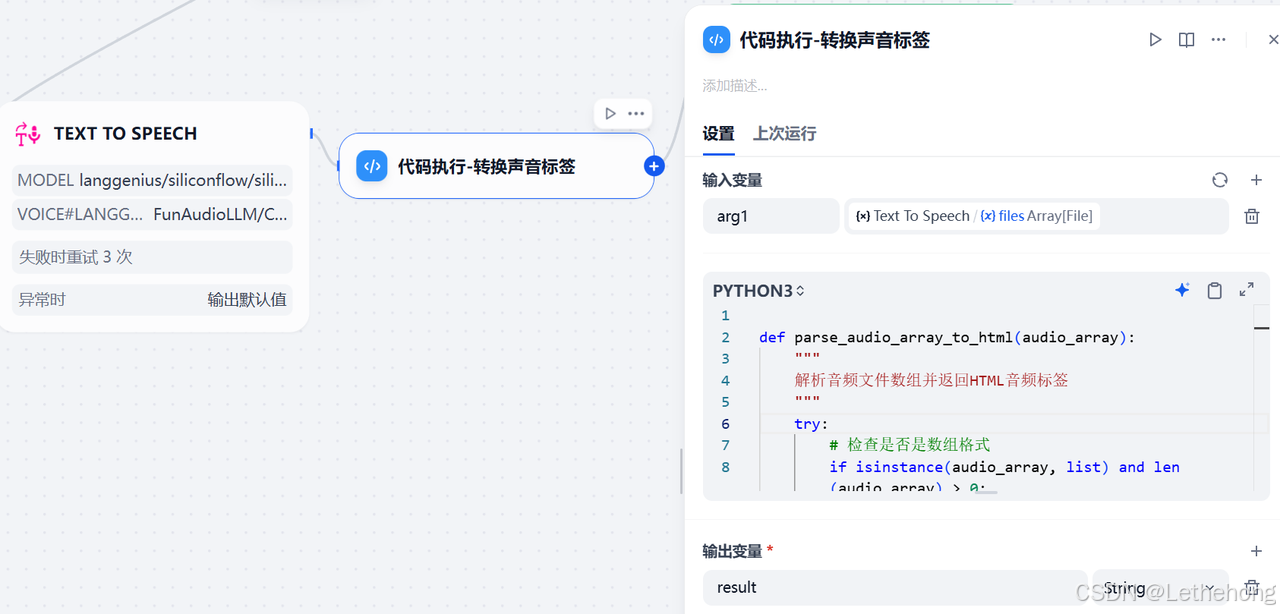Click the 输出变量 section label

pyautogui.click(x=732, y=551)
